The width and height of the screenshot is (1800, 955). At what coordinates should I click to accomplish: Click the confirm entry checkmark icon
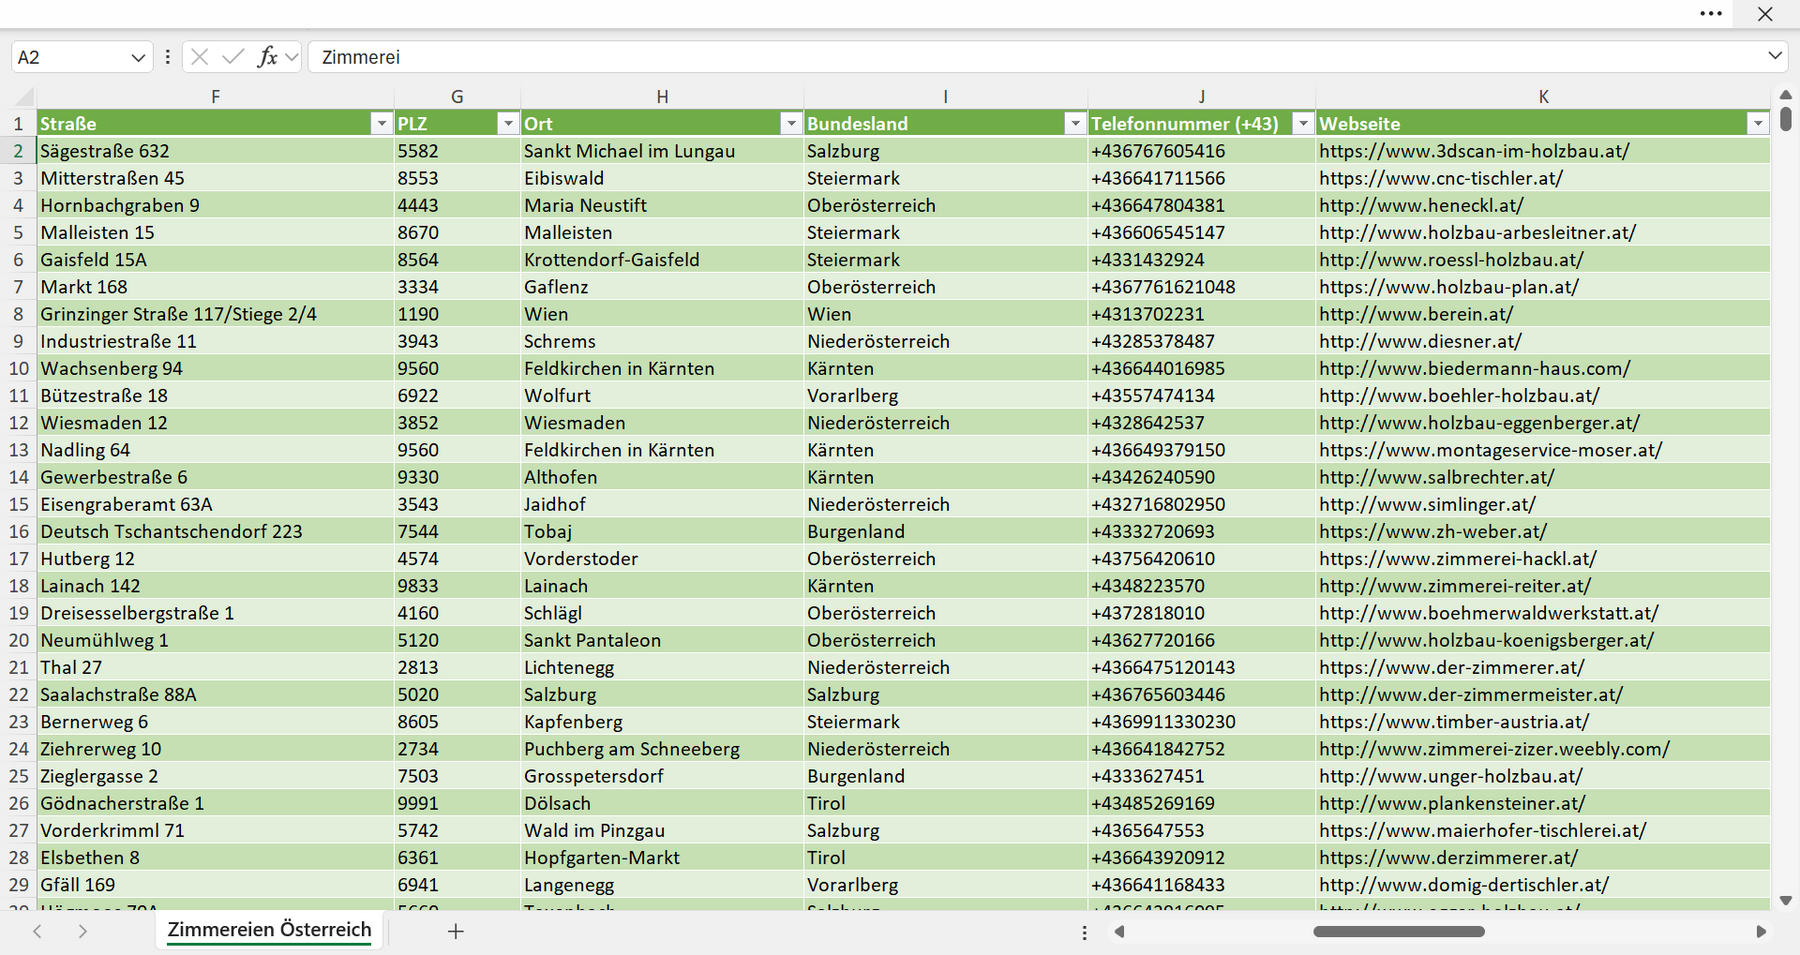pyautogui.click(x=233, y=57)
